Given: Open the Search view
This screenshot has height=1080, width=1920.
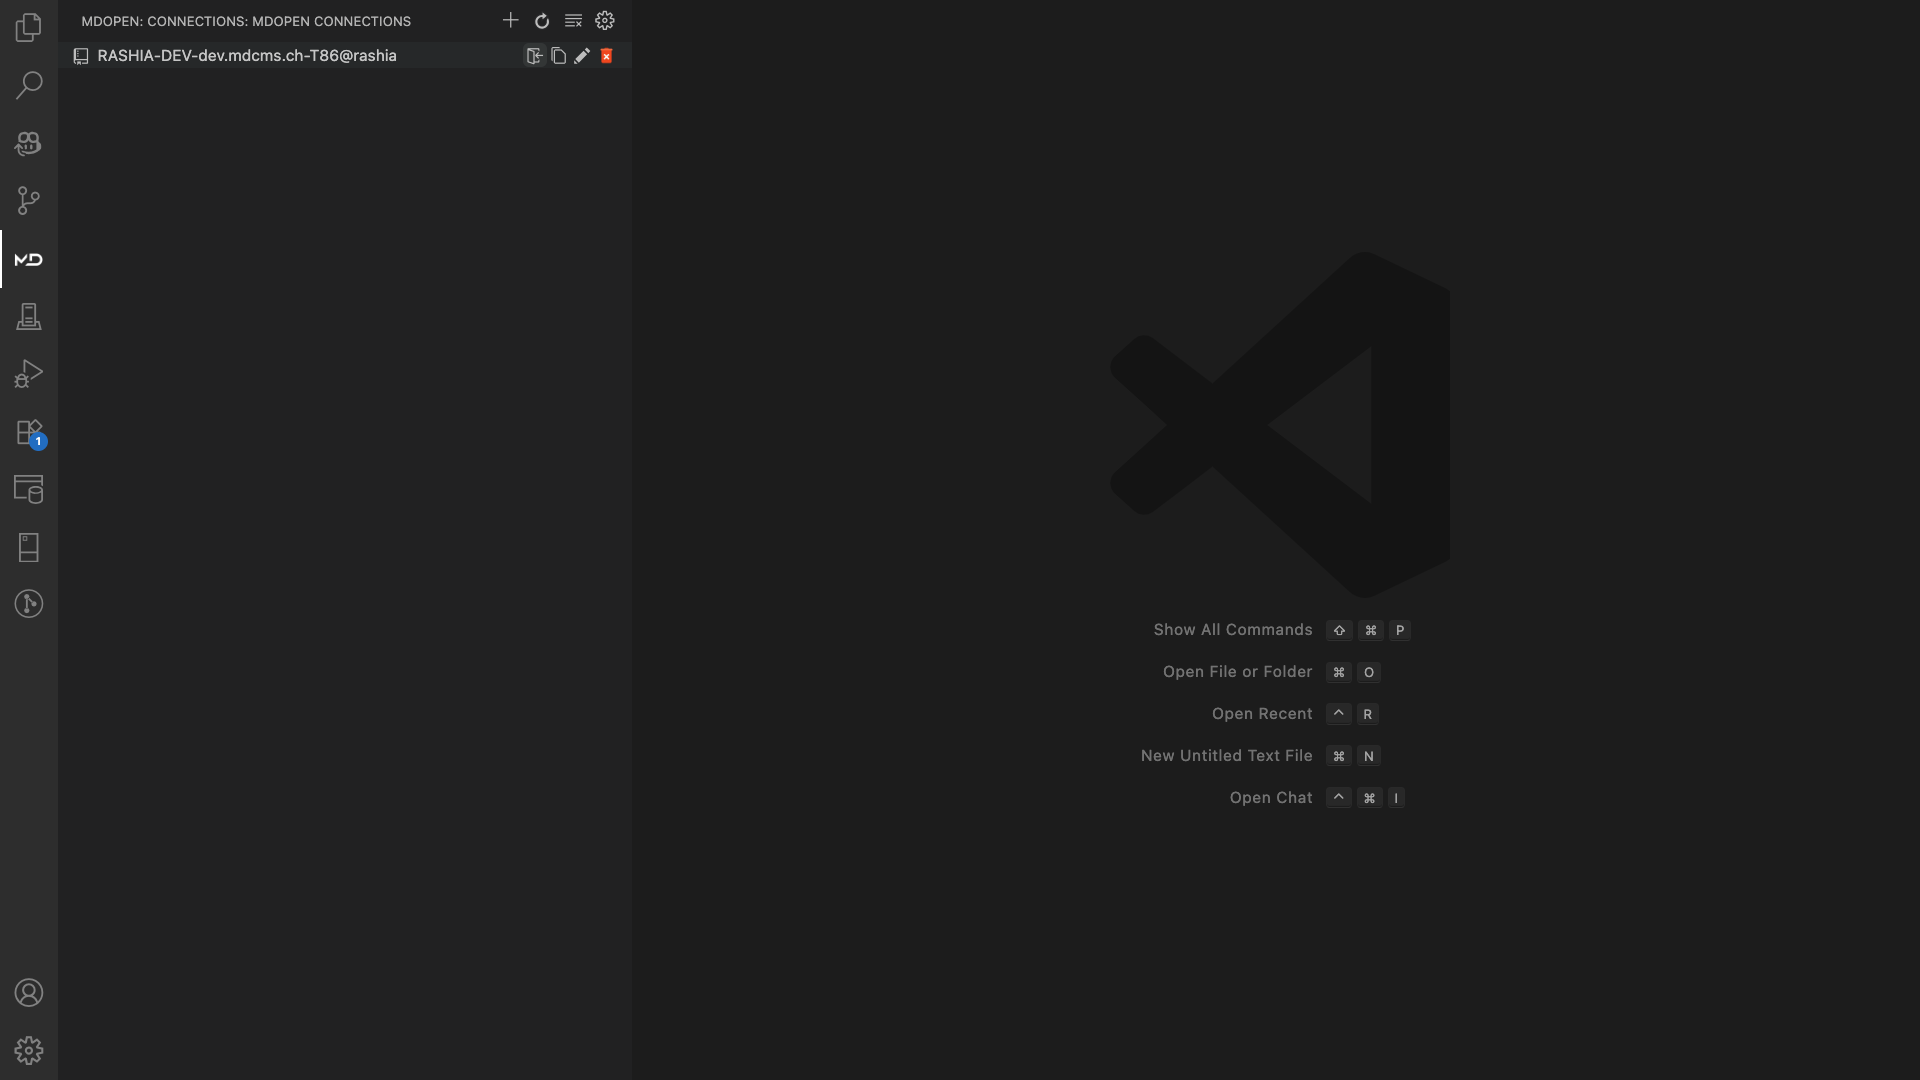Looking at the screenshot, I should [29, 85].
